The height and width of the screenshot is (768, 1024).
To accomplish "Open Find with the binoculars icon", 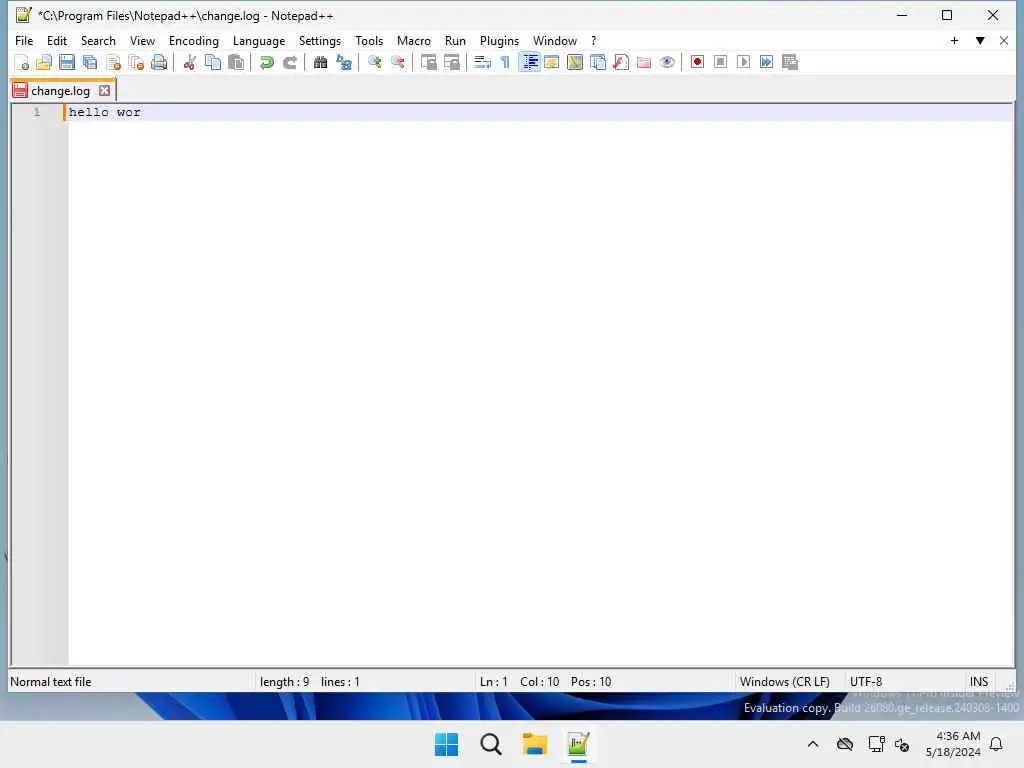I will coord(320,63).
